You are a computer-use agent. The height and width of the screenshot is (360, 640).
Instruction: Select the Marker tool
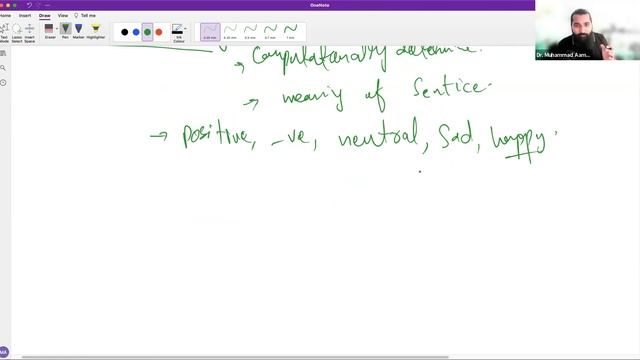tap(78, 31)
